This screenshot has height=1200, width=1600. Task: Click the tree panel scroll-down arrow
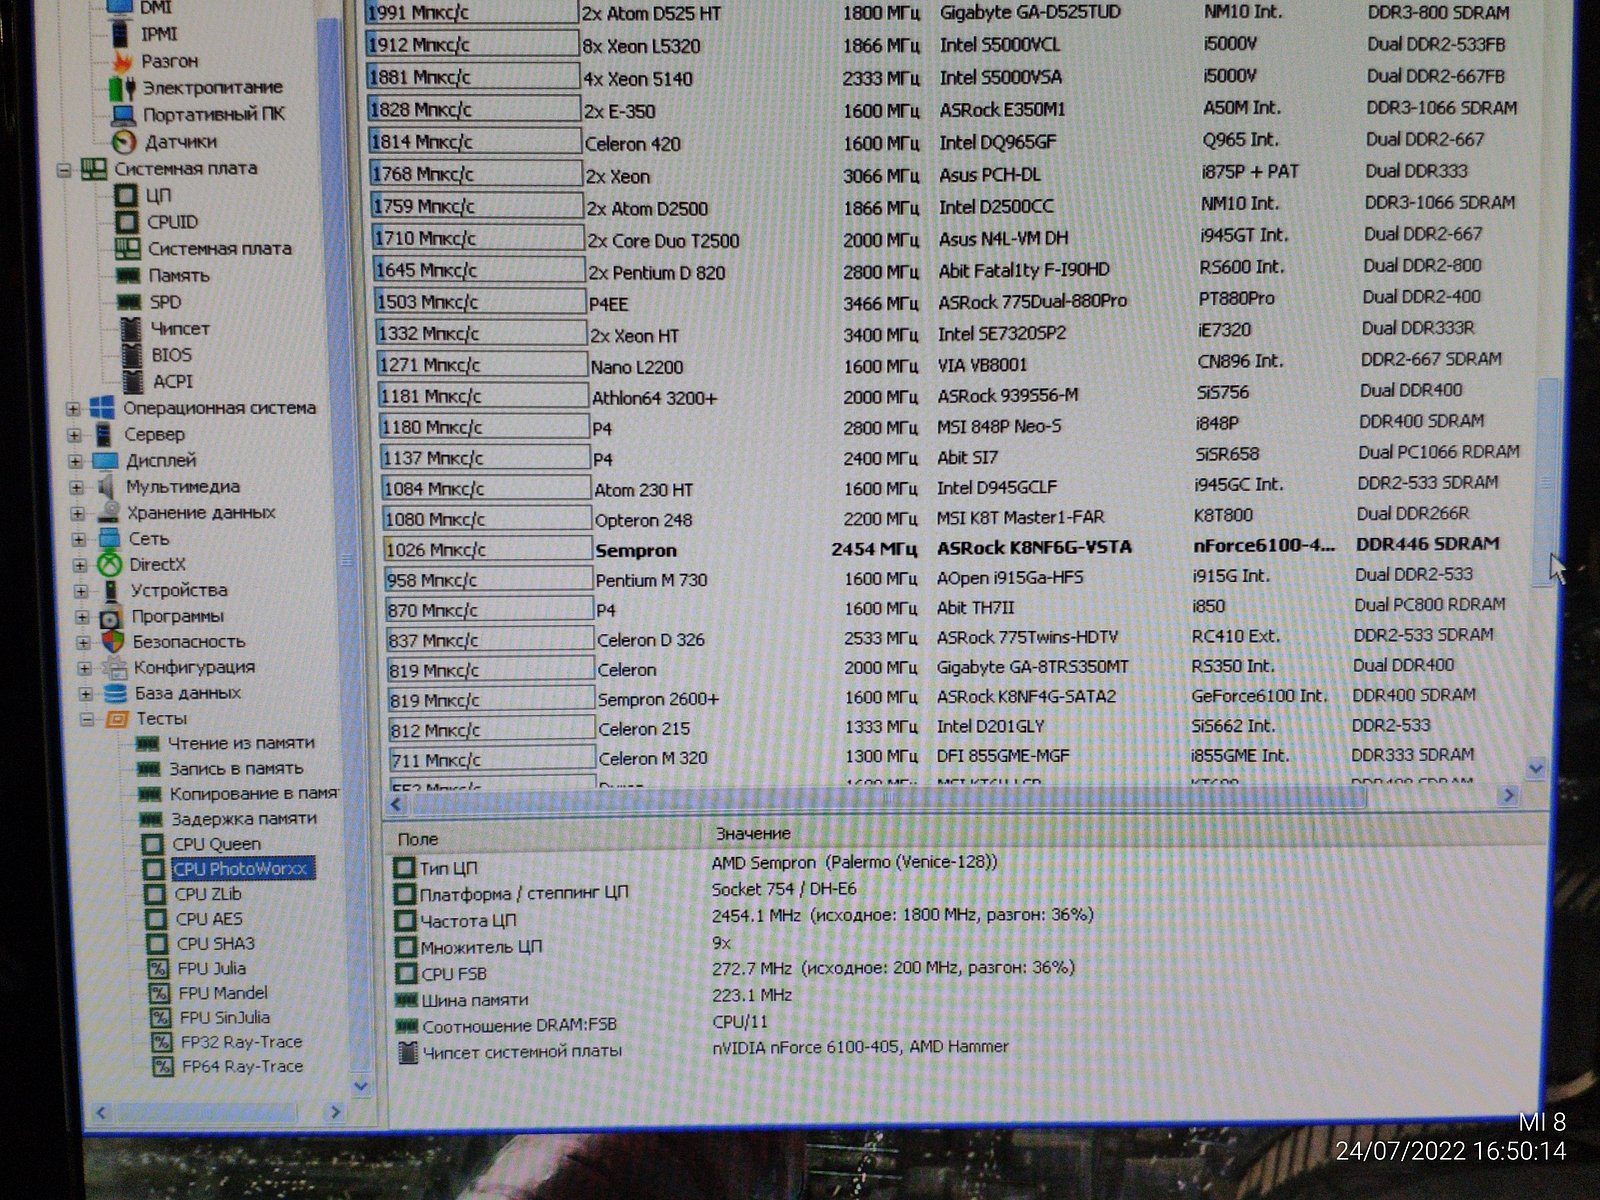361,1086
